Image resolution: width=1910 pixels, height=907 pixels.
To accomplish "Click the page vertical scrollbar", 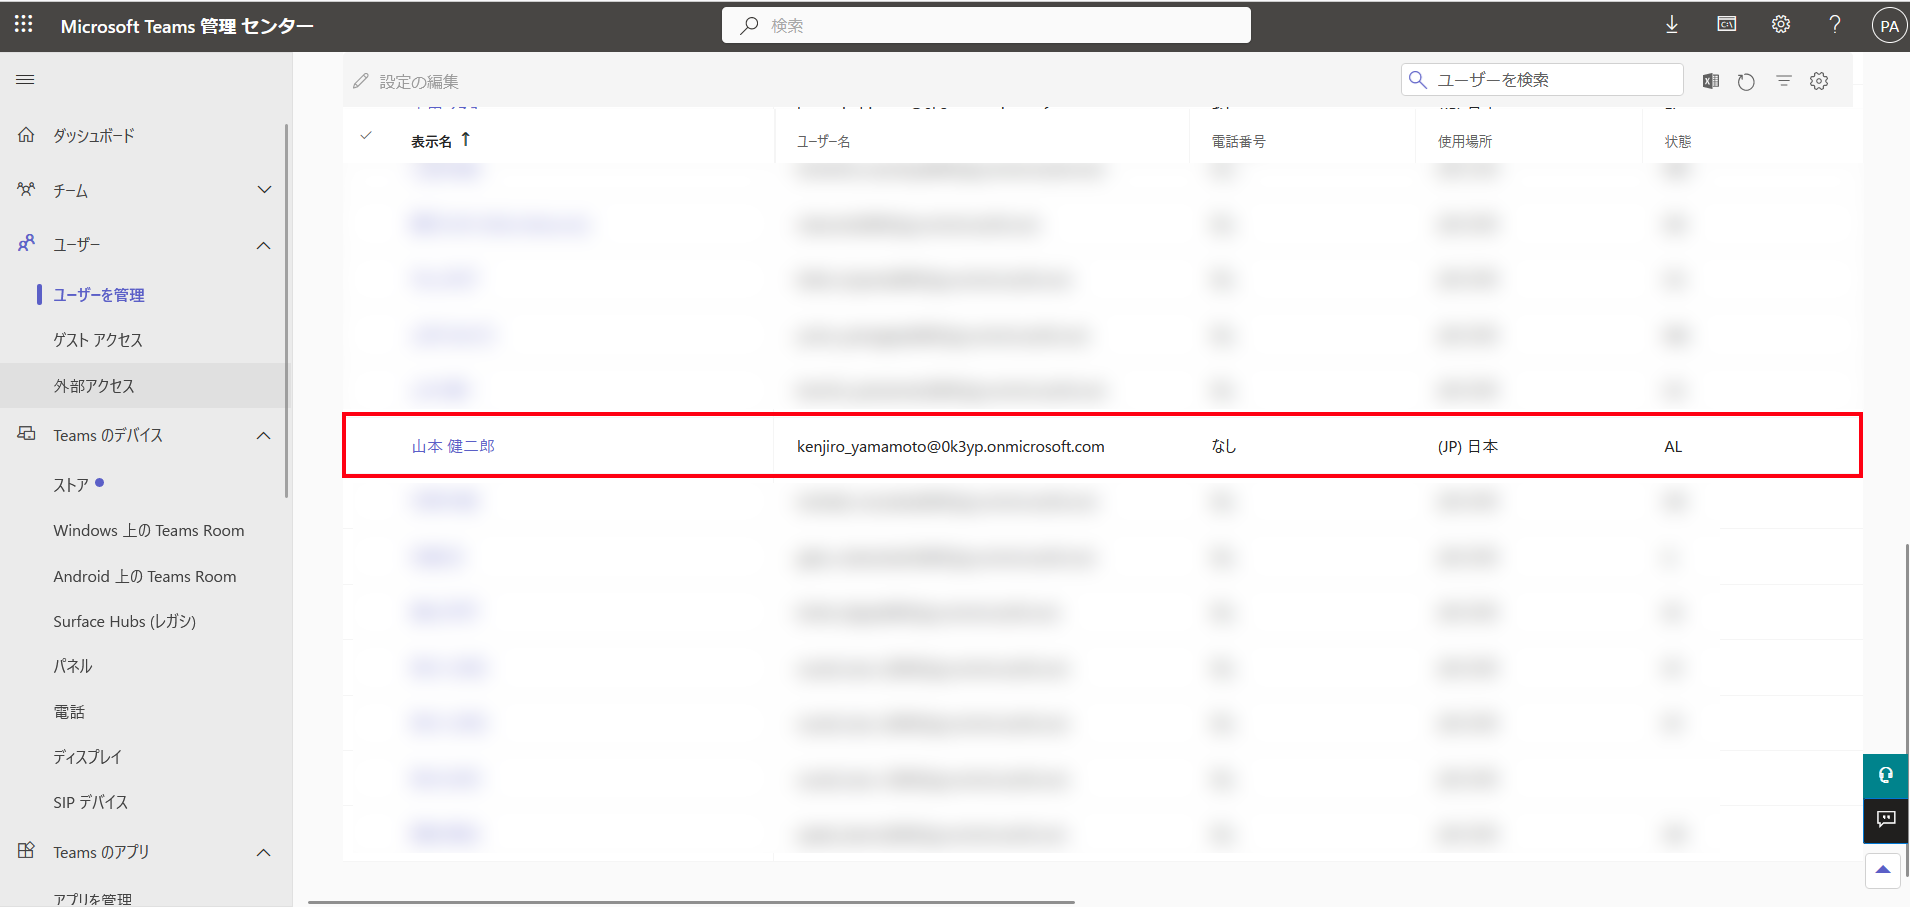I will [1906, 710].
